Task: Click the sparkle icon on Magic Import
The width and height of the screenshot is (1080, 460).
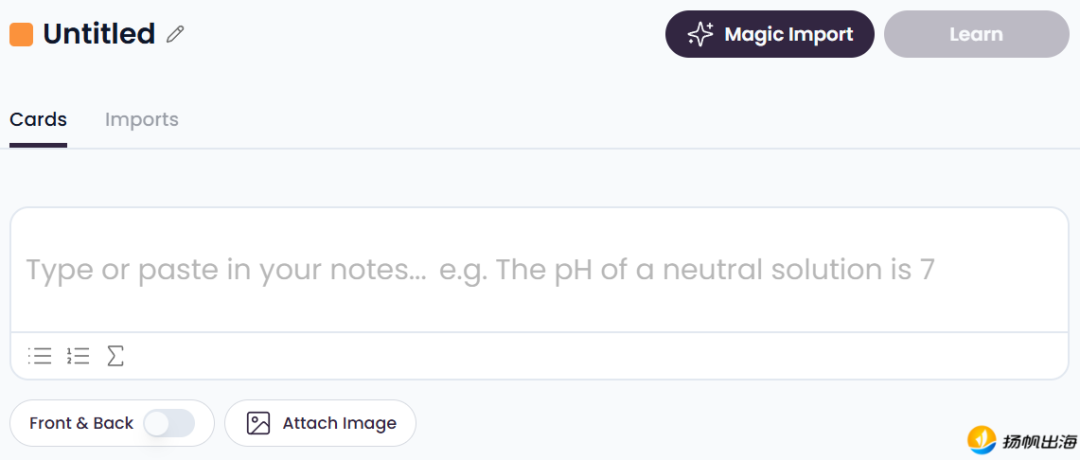Action: tap(700, 34)
